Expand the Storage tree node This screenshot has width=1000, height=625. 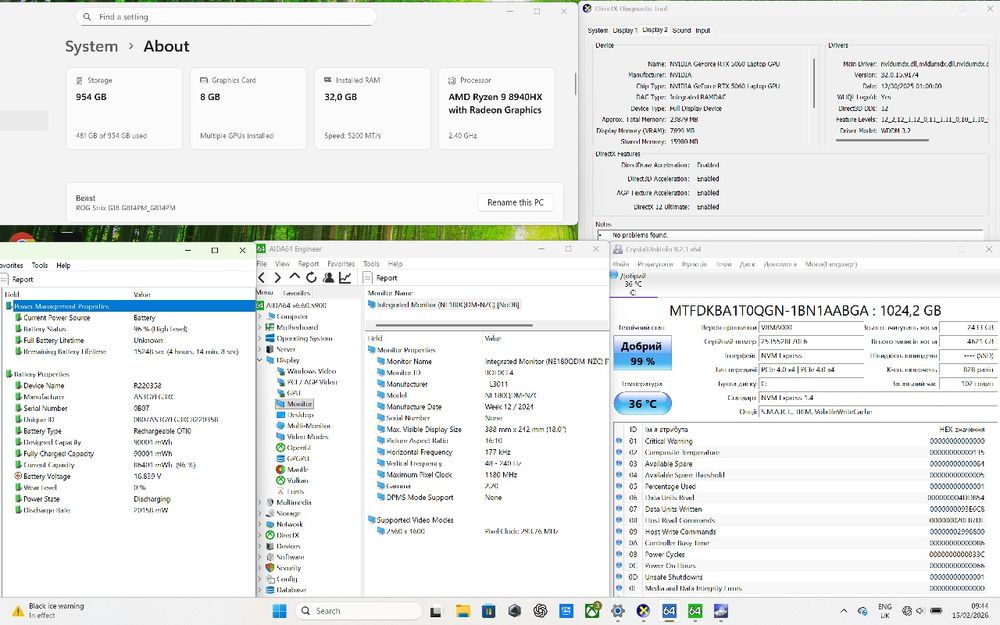(261, 513)
